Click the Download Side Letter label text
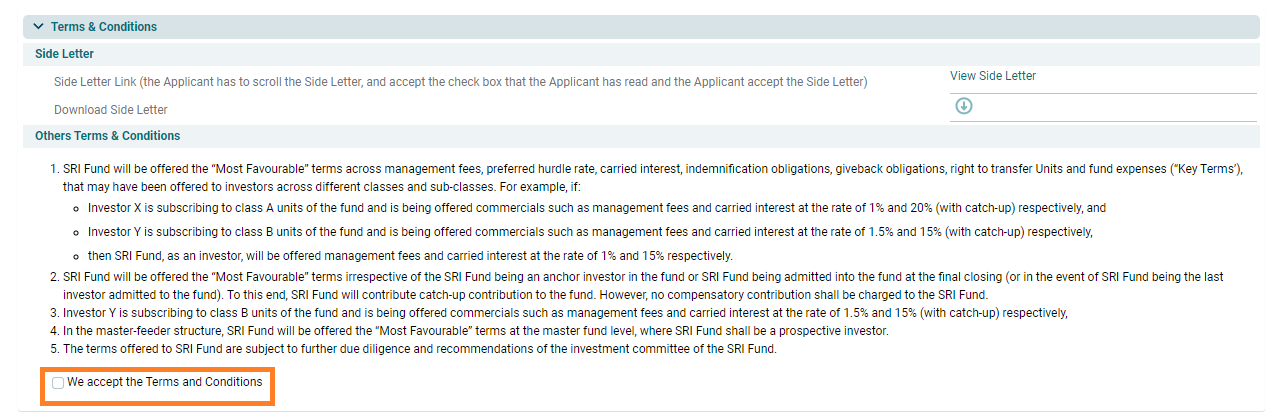The width and height of the screenshot is (1287, 412). (x=111, y=110)
